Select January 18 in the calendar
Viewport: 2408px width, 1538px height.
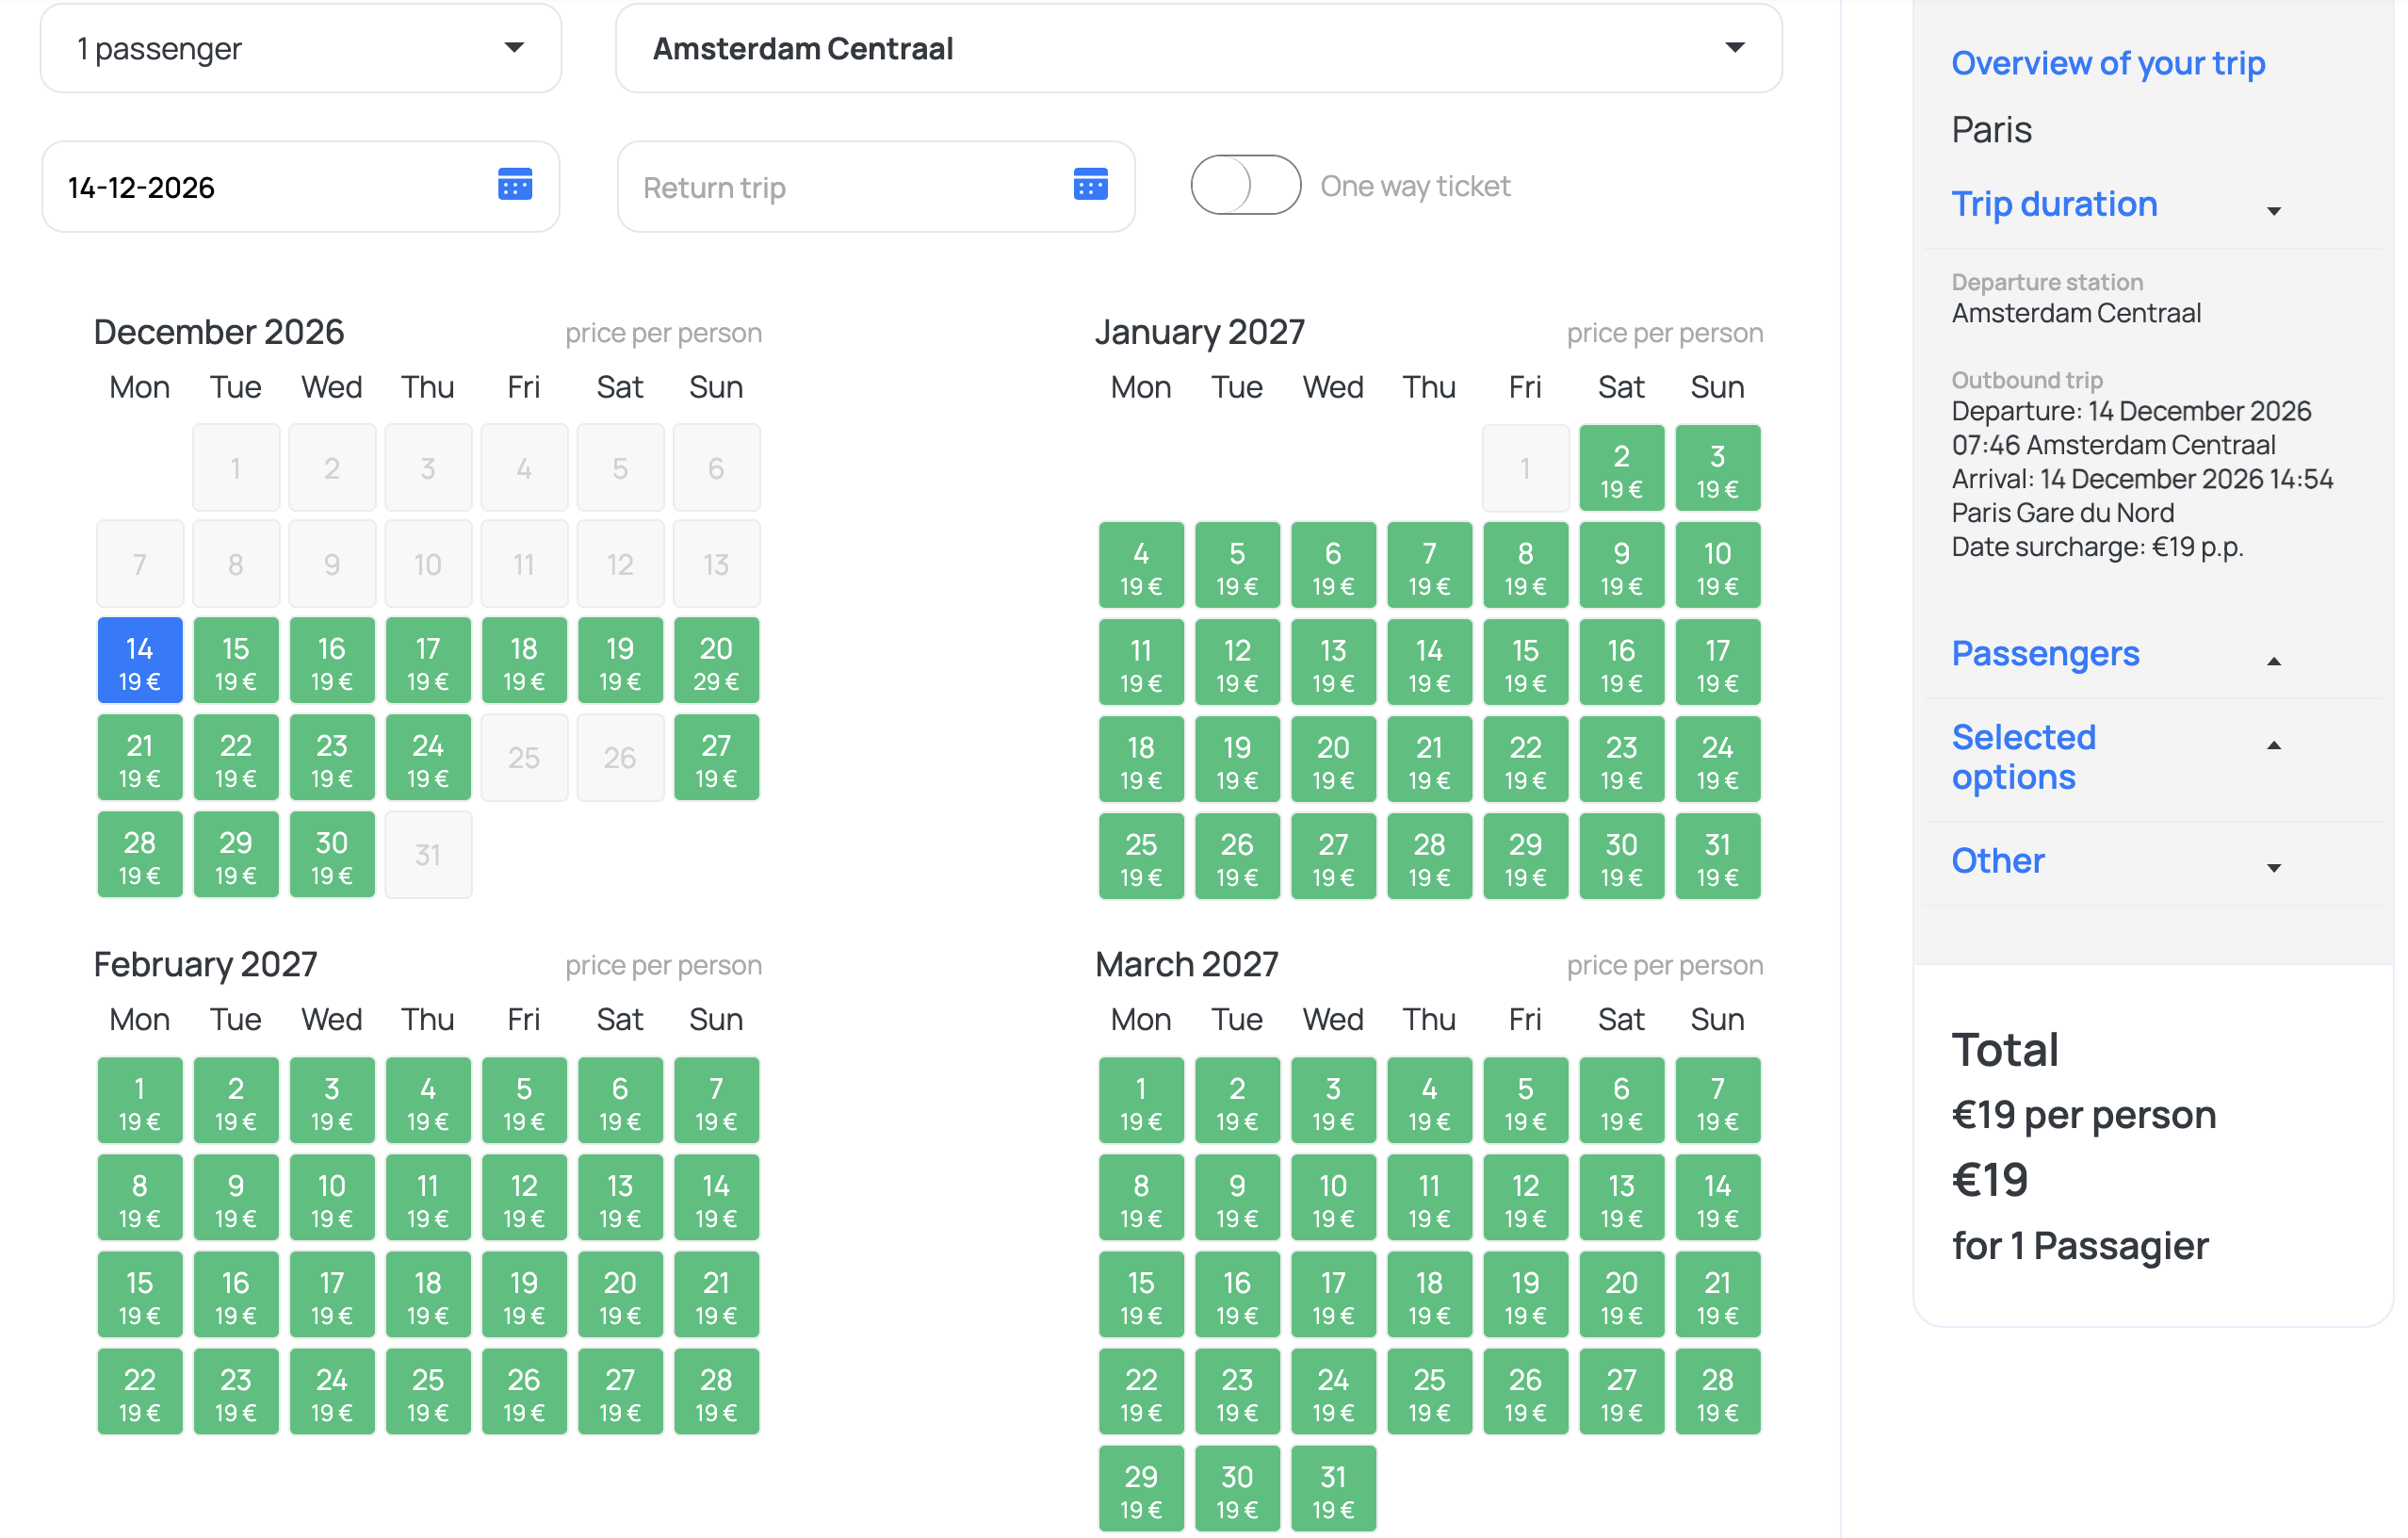tap(1141, 760)
